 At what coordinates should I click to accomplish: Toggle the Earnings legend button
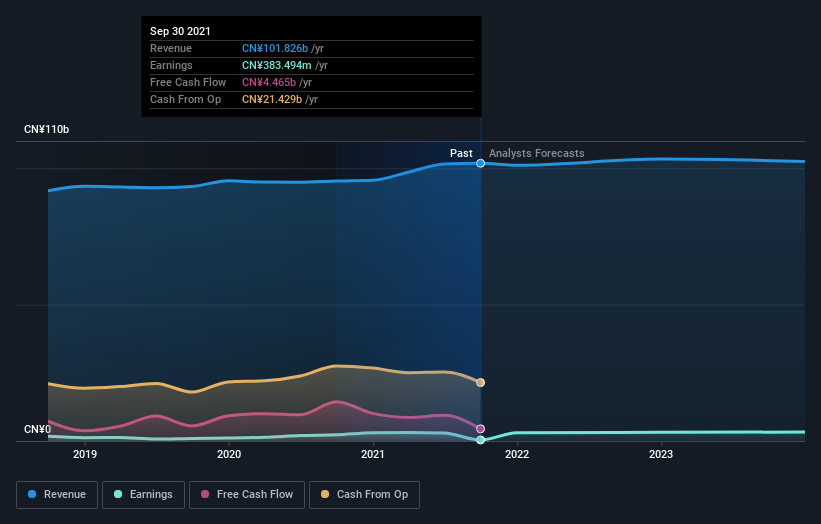tap(143, 495)
